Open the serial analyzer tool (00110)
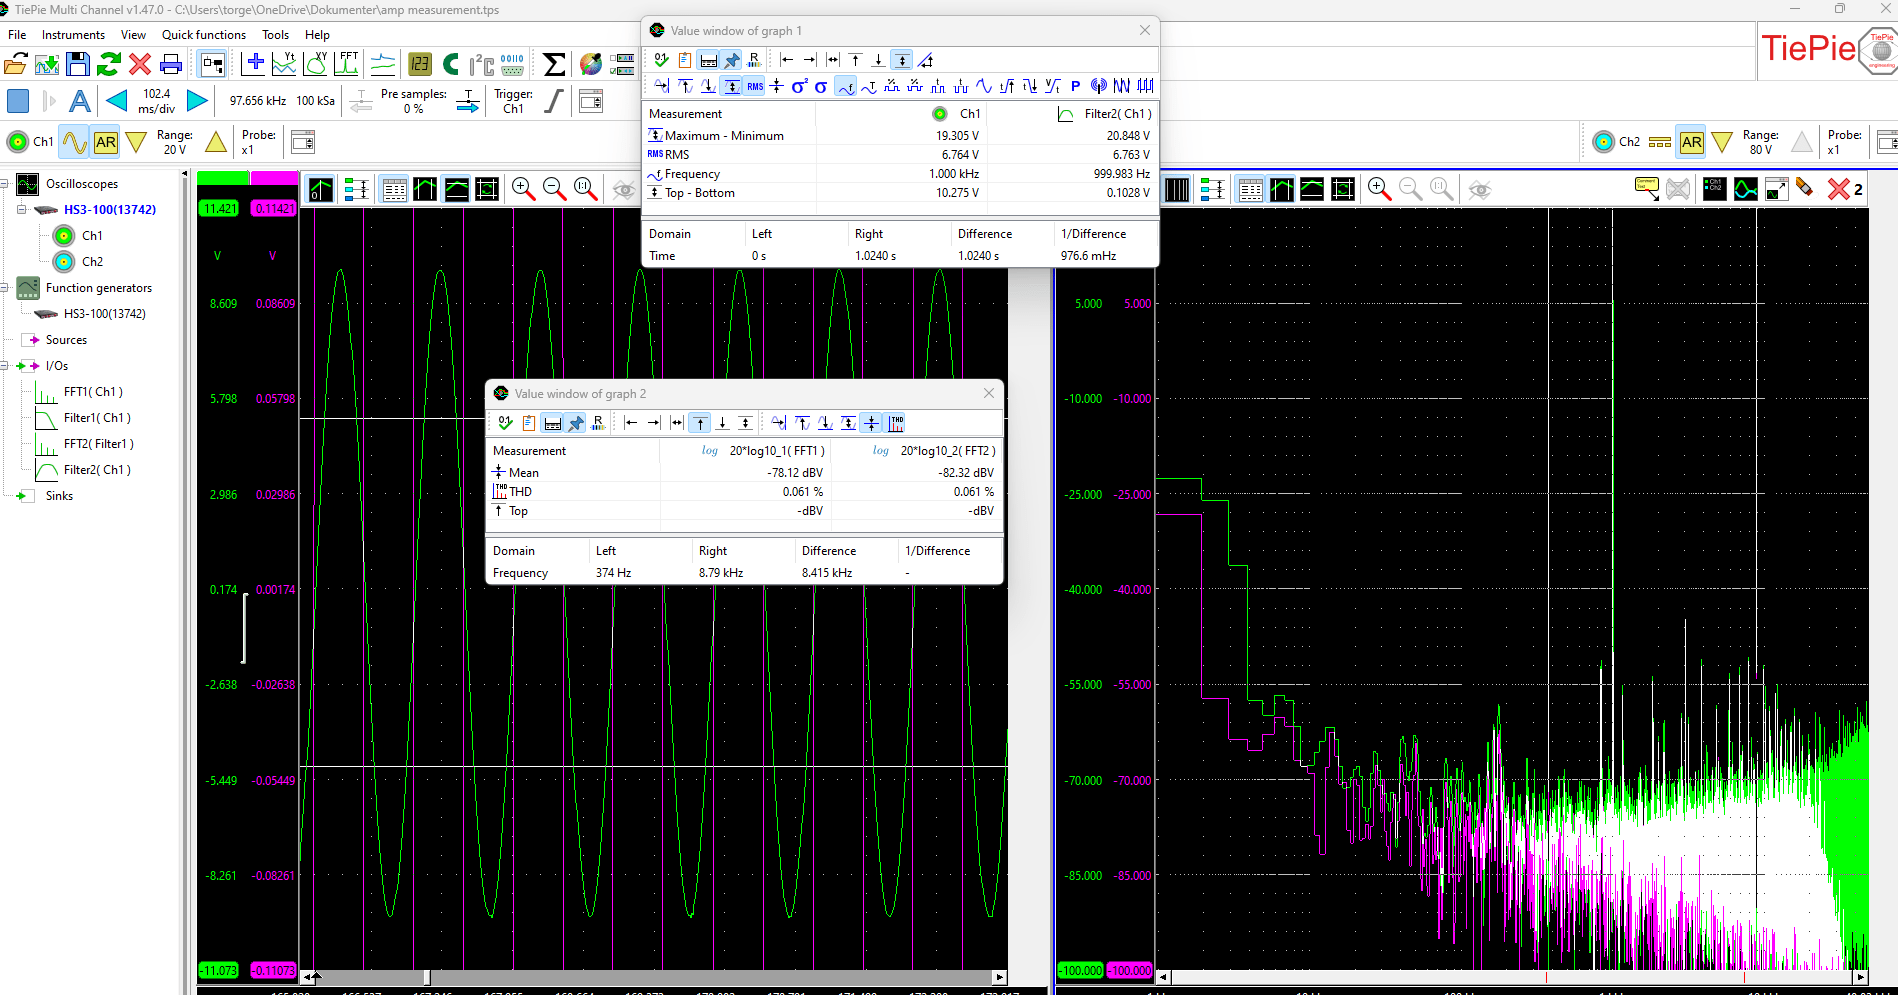Image resolution: width=1898 pixels, height=995 pixels. pos(513,65)
